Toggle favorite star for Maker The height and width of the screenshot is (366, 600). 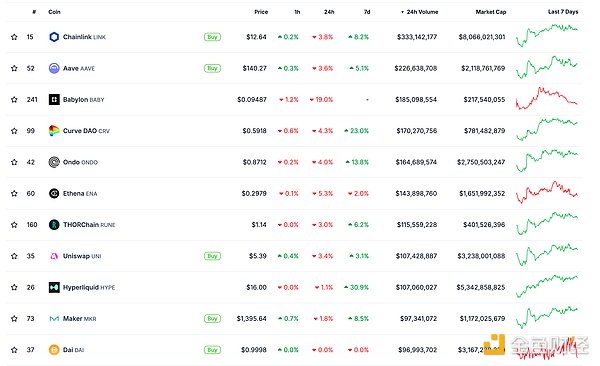click(x=14, y=318)
